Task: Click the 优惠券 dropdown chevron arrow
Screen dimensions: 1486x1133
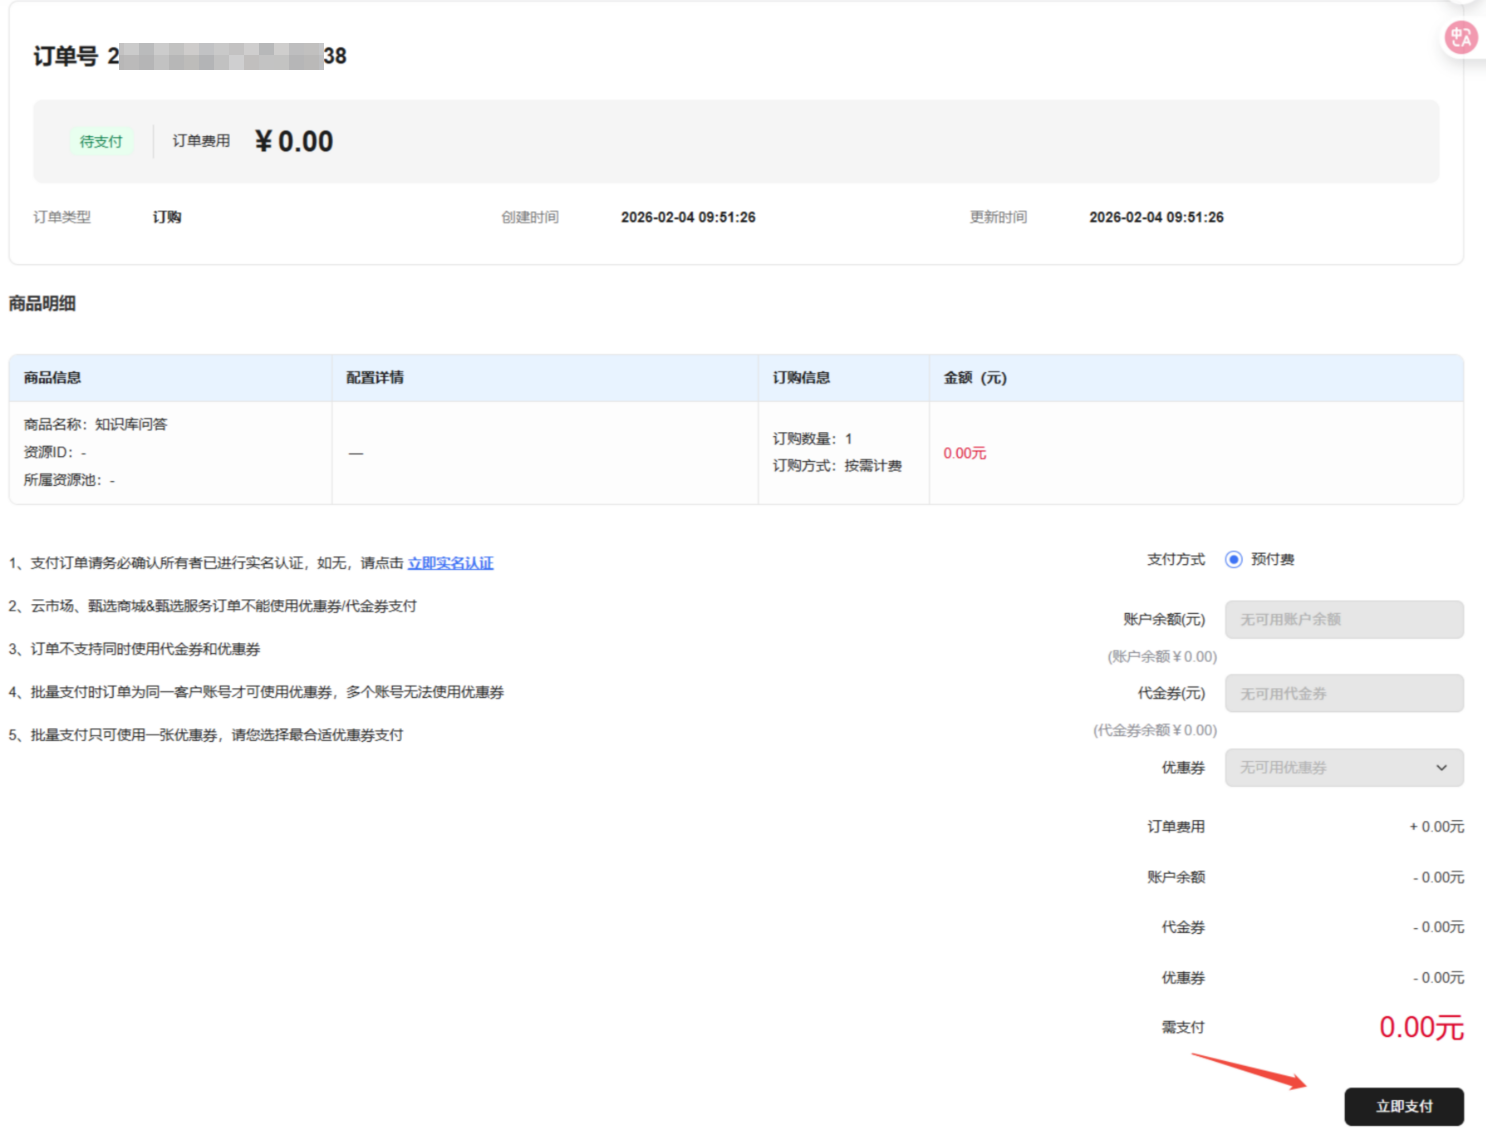Action: (x=1441, y=768)
